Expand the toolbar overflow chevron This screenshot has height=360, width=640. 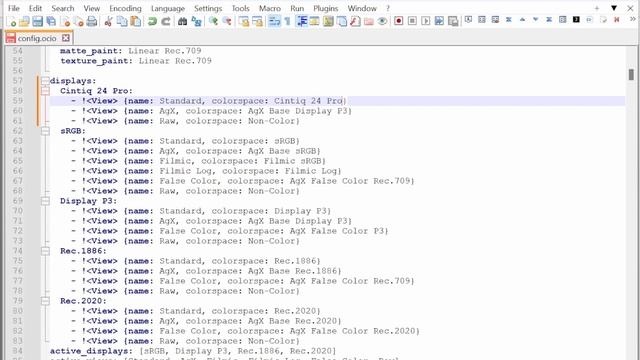click(x=633, y=19)
